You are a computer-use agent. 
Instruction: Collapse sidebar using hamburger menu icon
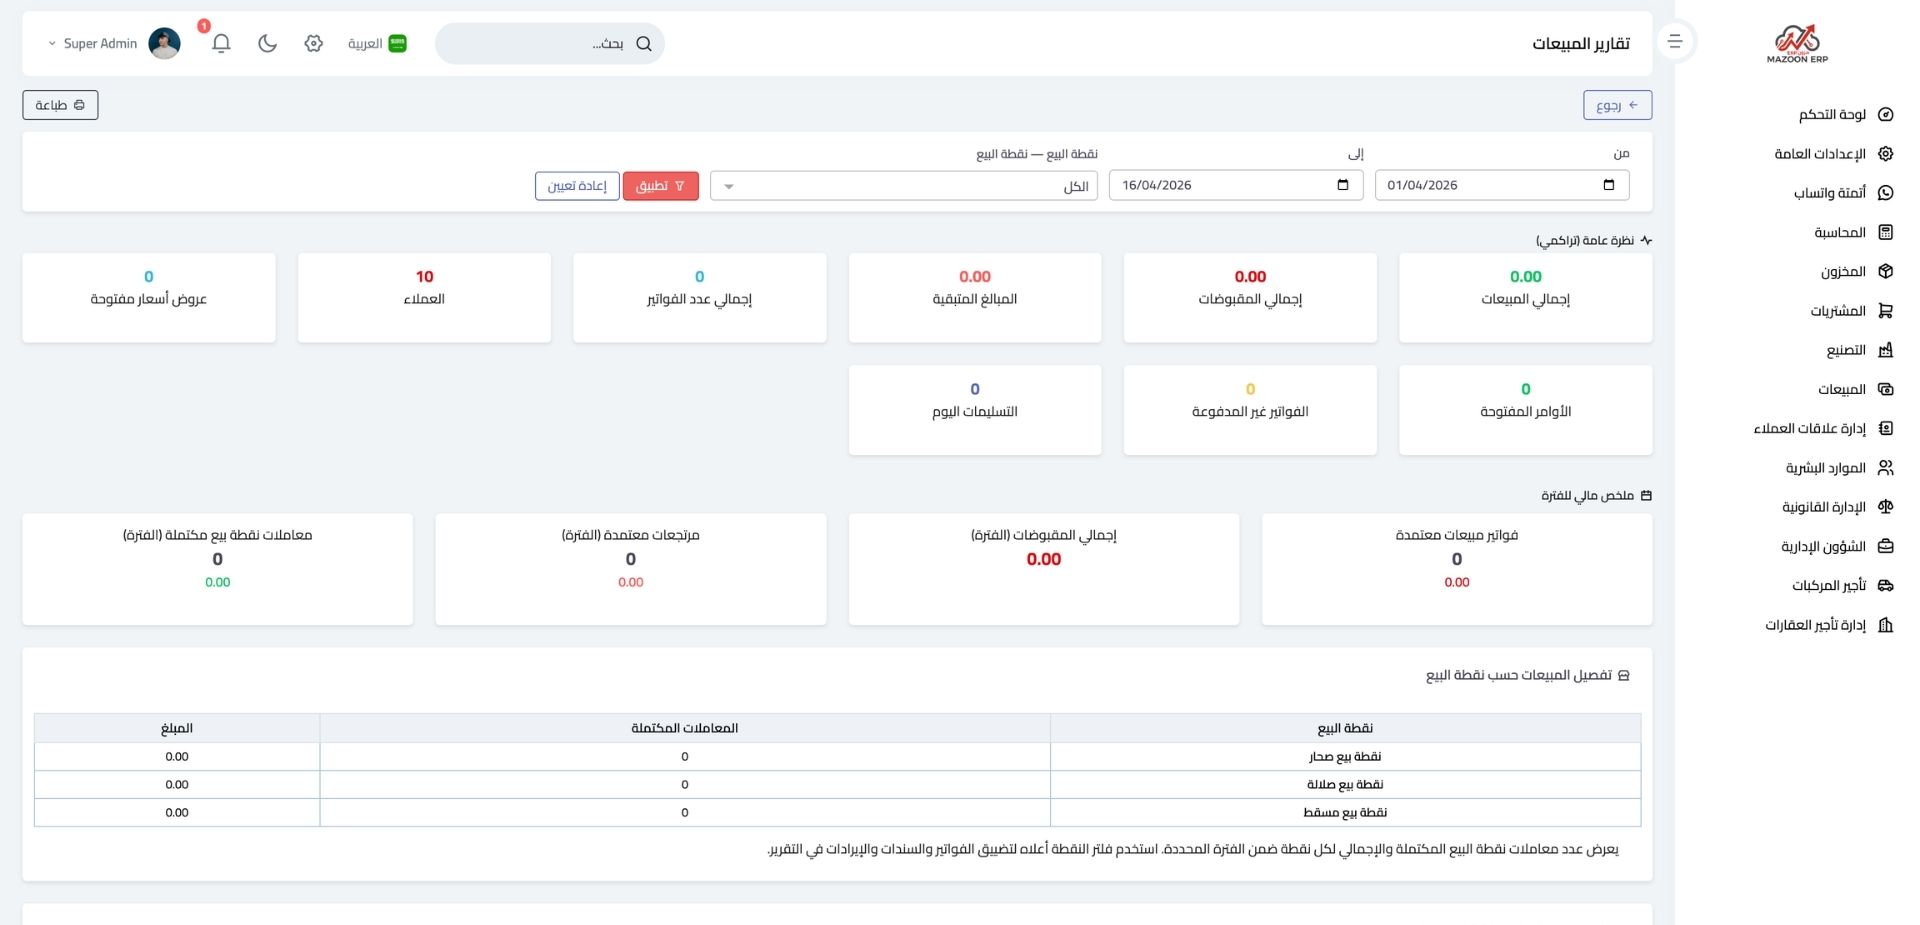(x=1675, y=42)
